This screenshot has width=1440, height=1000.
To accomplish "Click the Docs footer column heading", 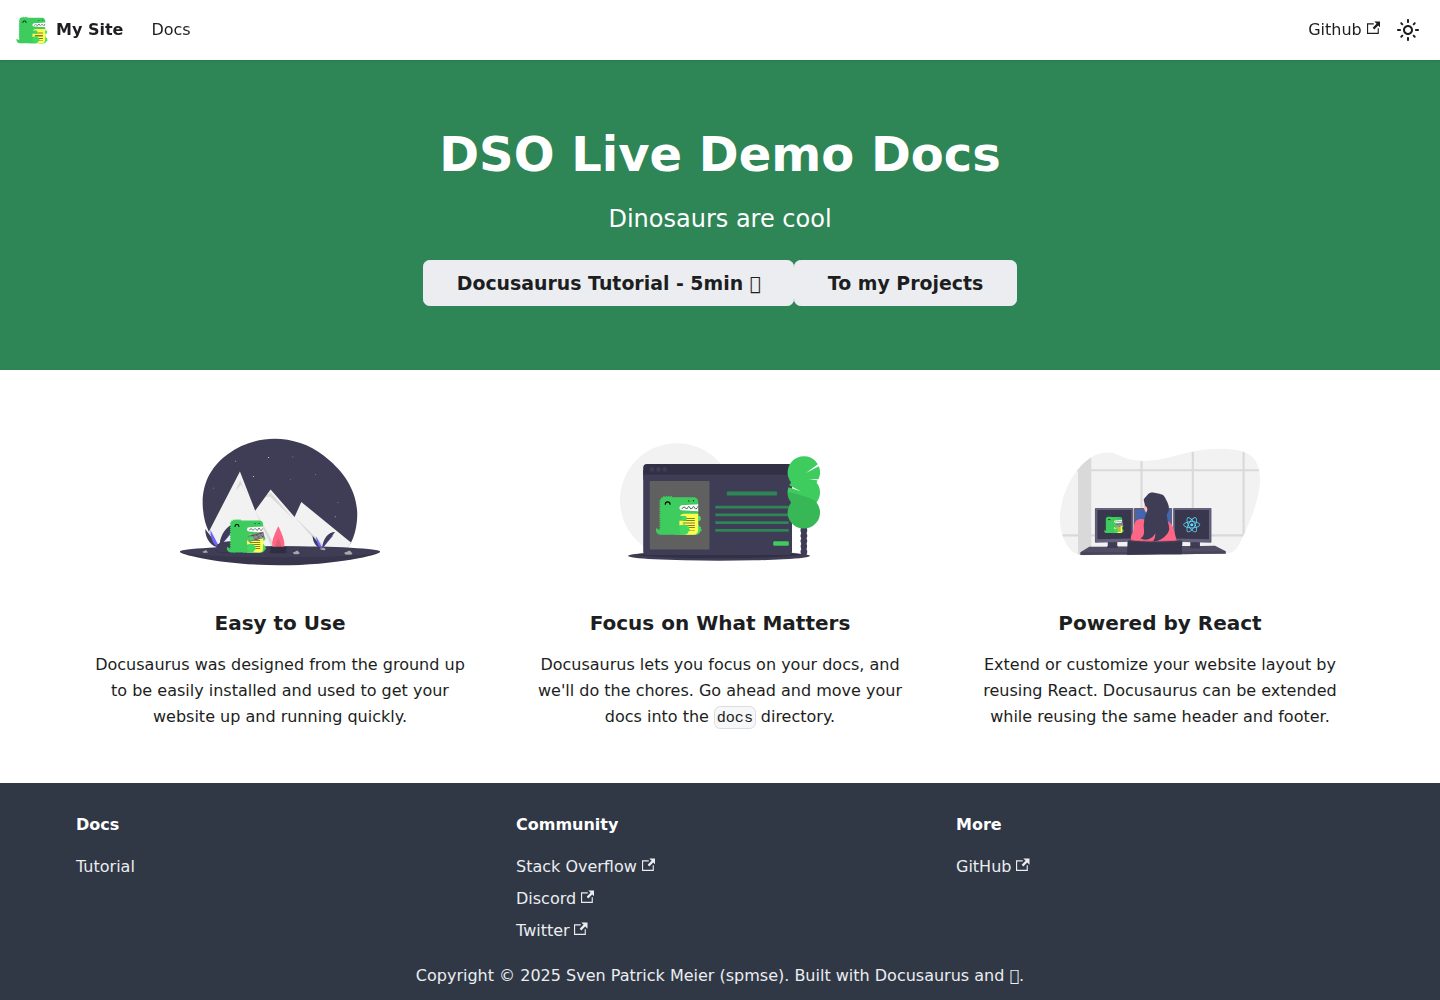I will pos(98,824).
